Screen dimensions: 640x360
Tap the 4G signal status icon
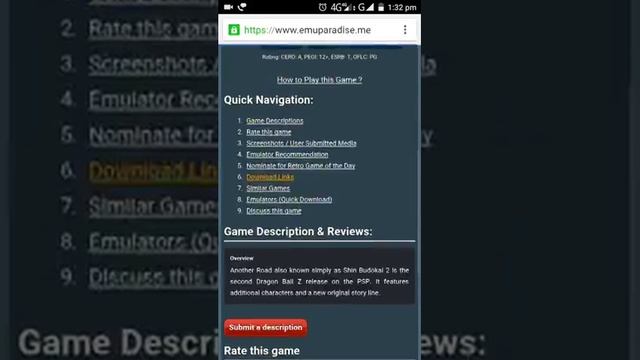pyautogui.click(x=340, y=7)
